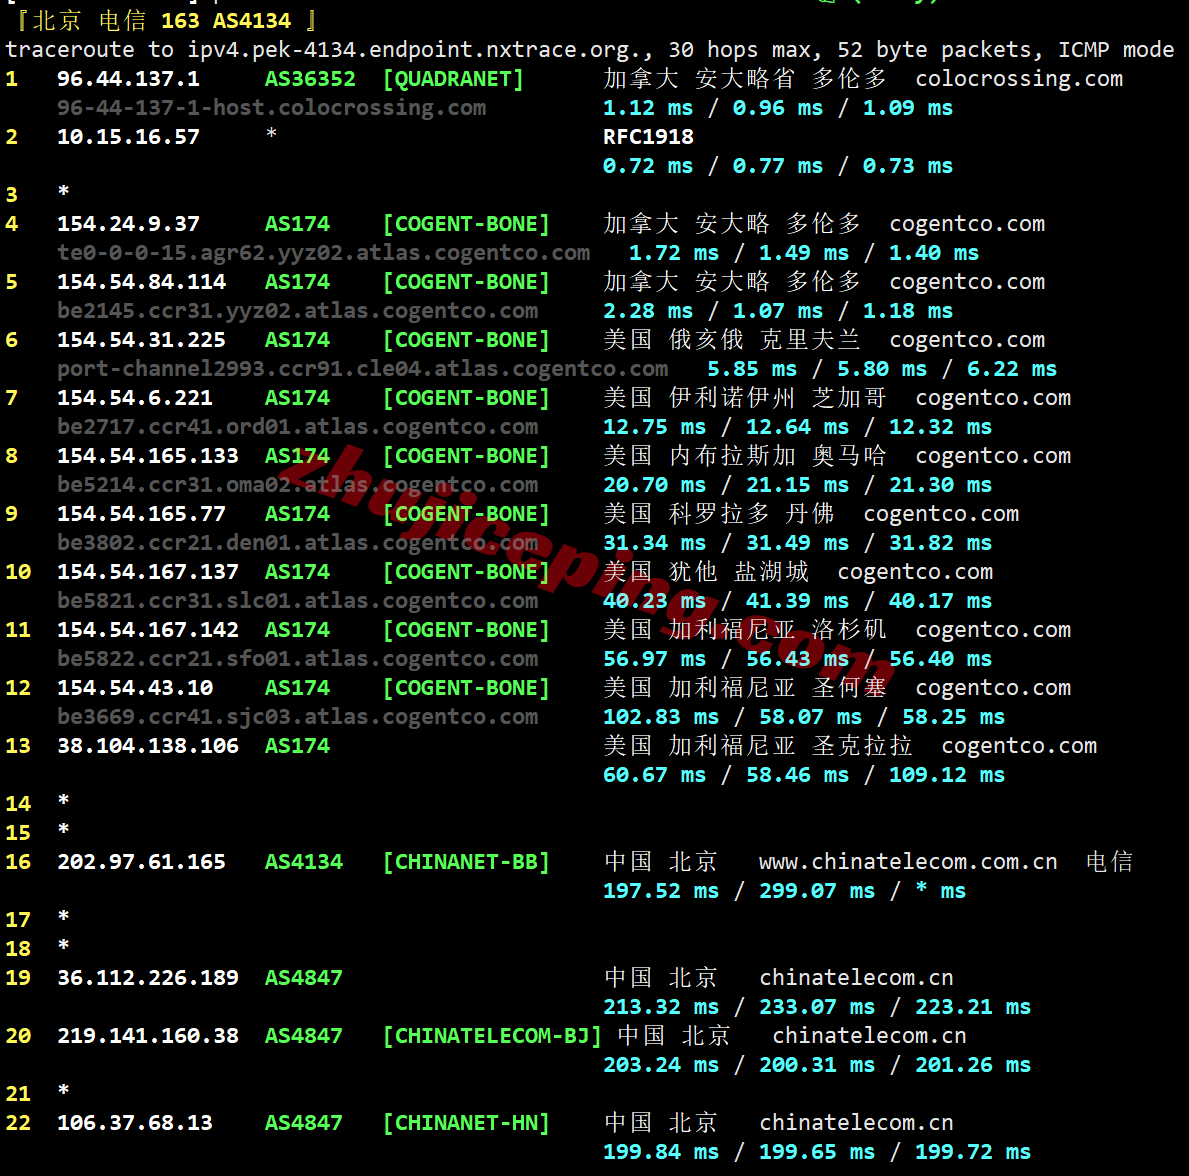Click the '199.84 ms' latency value
Screen dimensions: 1189x1176
coord(661,1152)
